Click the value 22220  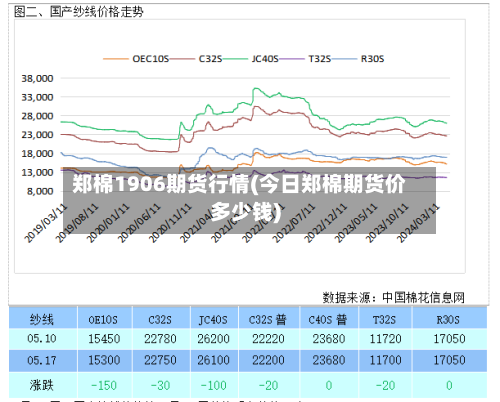[x=268, y=339]
